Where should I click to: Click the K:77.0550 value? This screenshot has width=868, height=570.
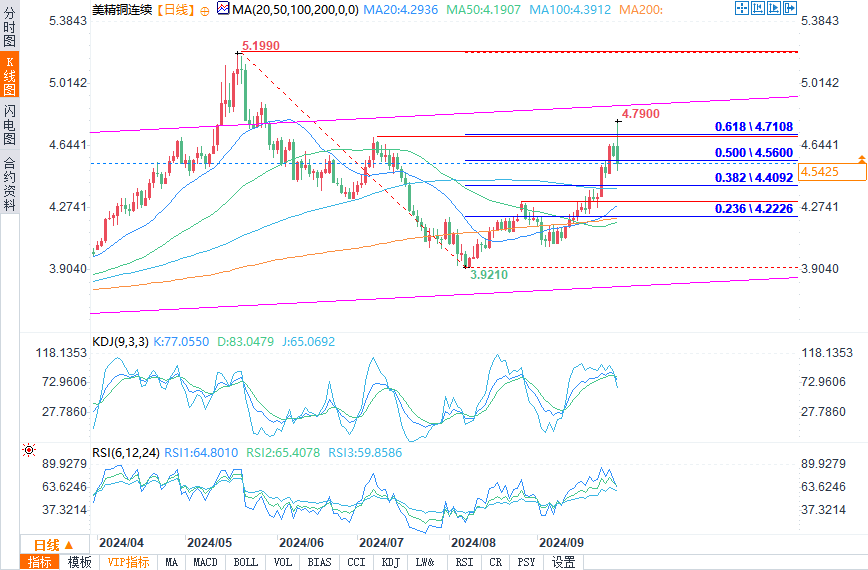[x=181, y=341]
